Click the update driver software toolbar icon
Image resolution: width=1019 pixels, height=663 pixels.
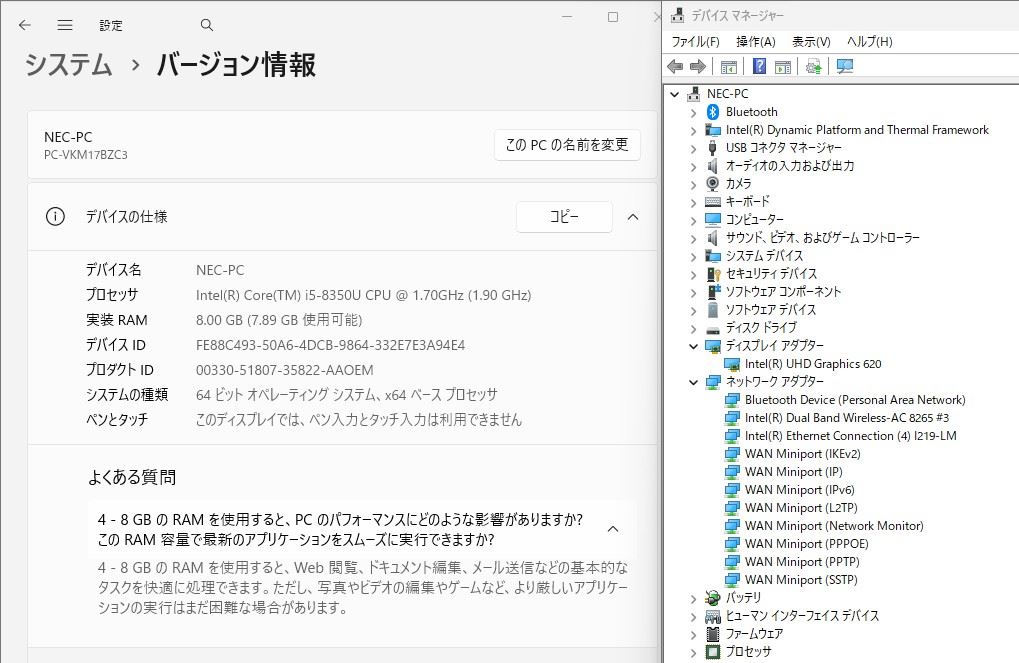[813, 67]
